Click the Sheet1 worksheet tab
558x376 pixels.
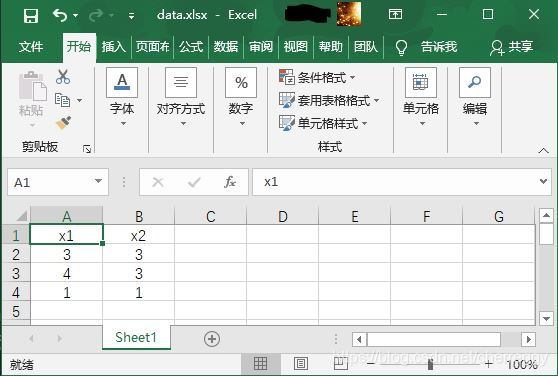tap(136, 337)
